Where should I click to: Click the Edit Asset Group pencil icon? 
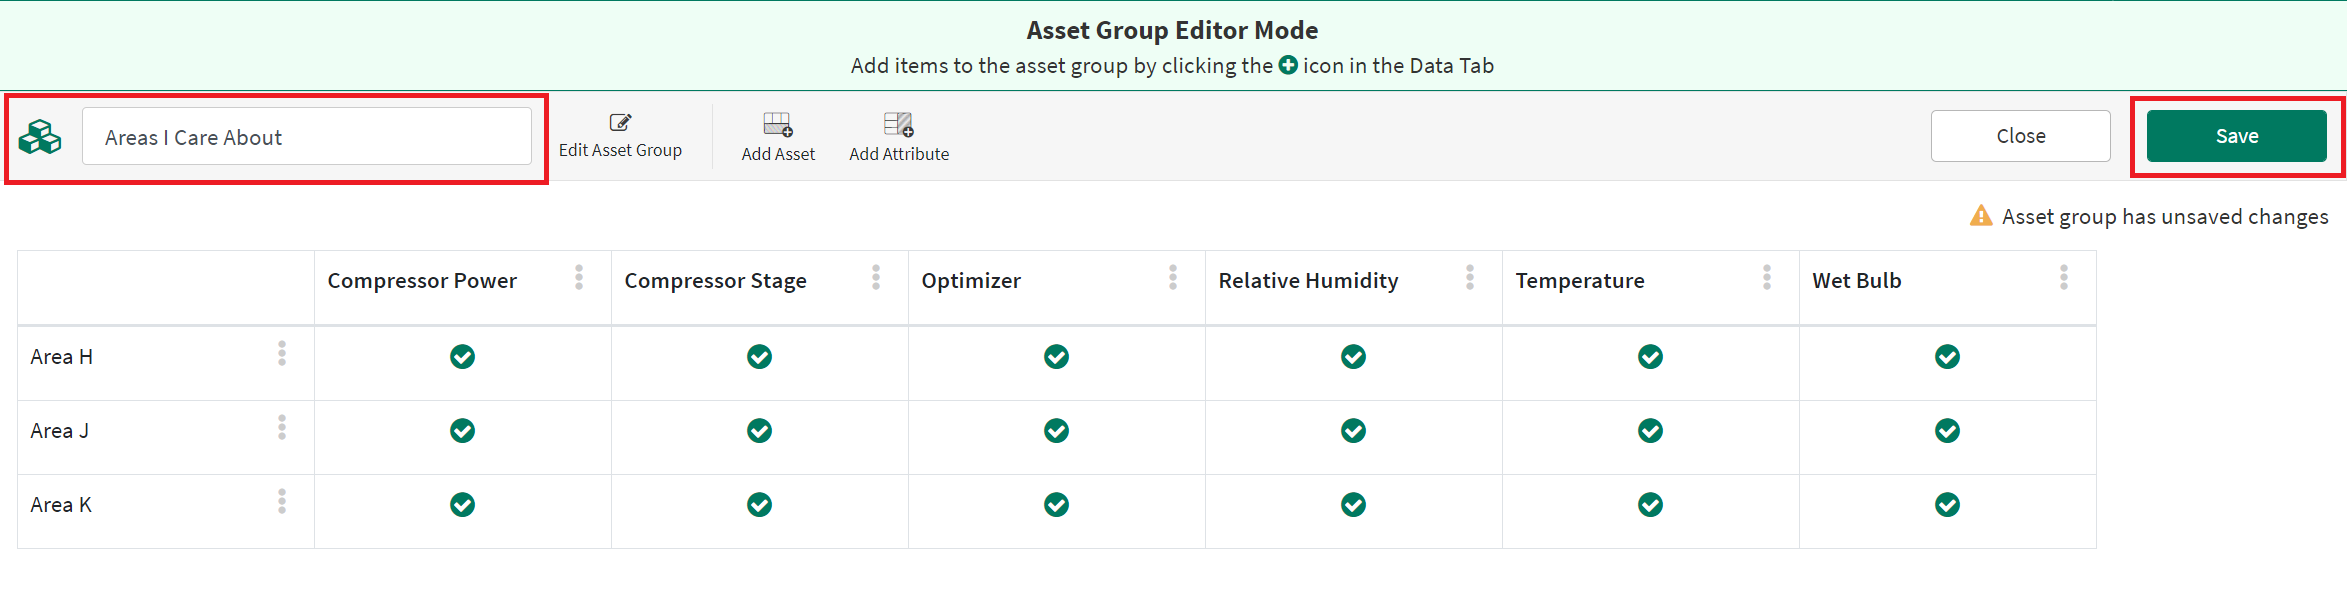[620, 123]
